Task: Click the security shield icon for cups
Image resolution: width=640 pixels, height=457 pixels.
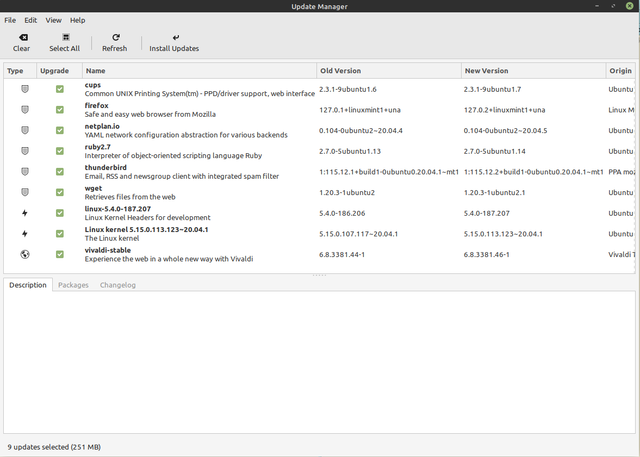Action: (x=25, y=89)
